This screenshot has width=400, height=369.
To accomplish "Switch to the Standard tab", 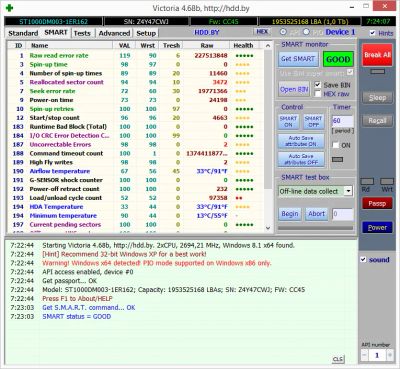I will pyautogui.click(x=23, y=33).
